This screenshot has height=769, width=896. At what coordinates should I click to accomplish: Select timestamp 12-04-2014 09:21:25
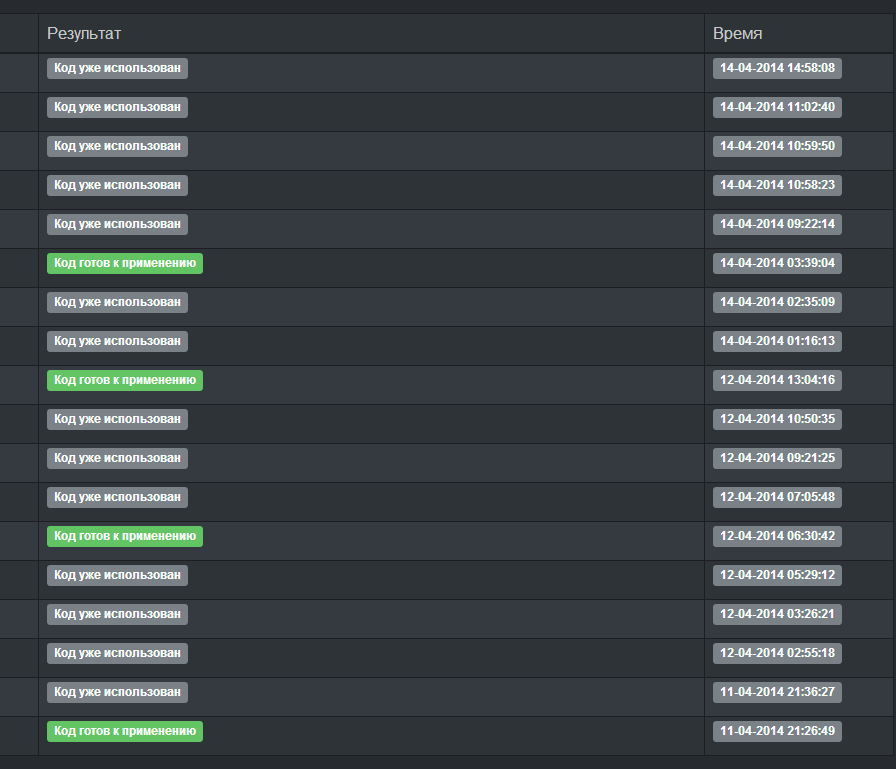[x=777, y=458]
